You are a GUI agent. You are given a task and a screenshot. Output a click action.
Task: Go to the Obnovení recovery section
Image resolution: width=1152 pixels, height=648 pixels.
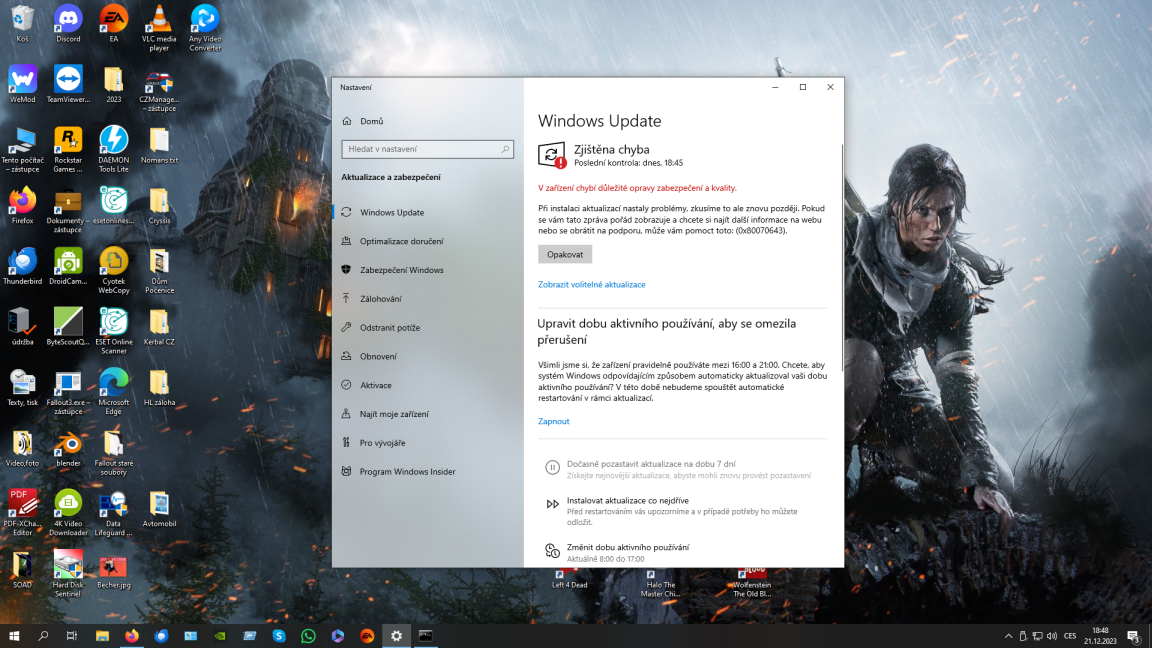pos(378,356)
